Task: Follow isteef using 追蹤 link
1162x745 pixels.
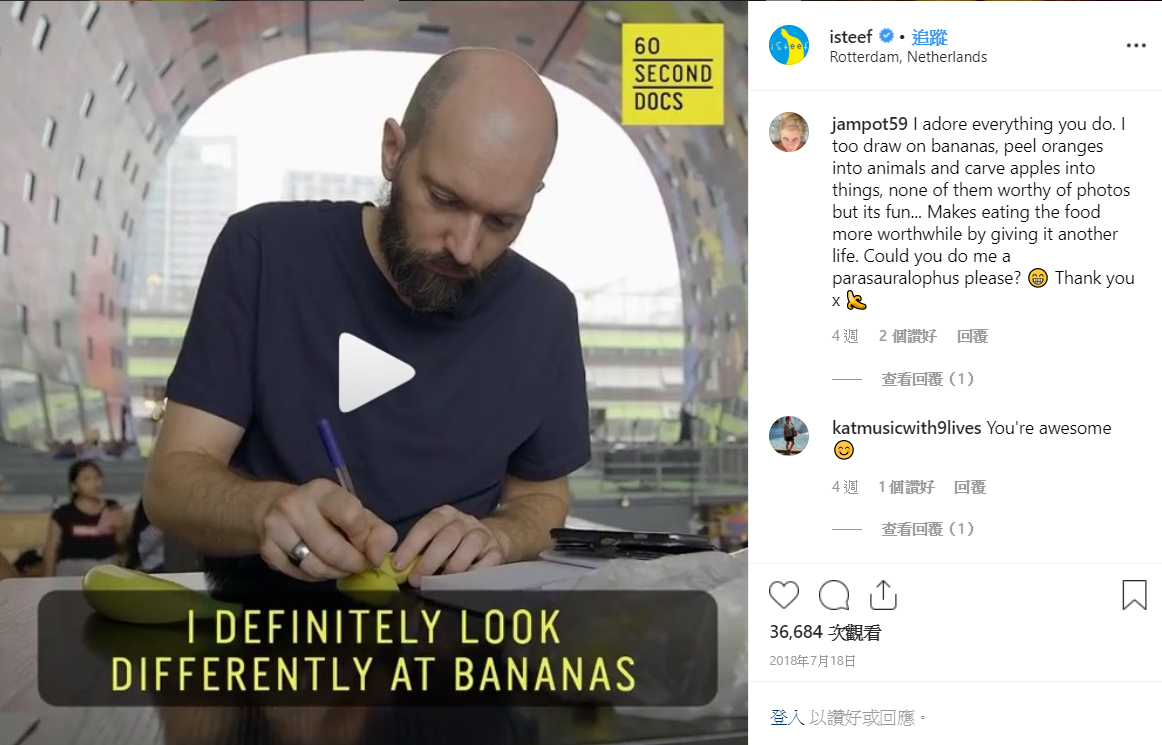Action: tap(929, 37)
